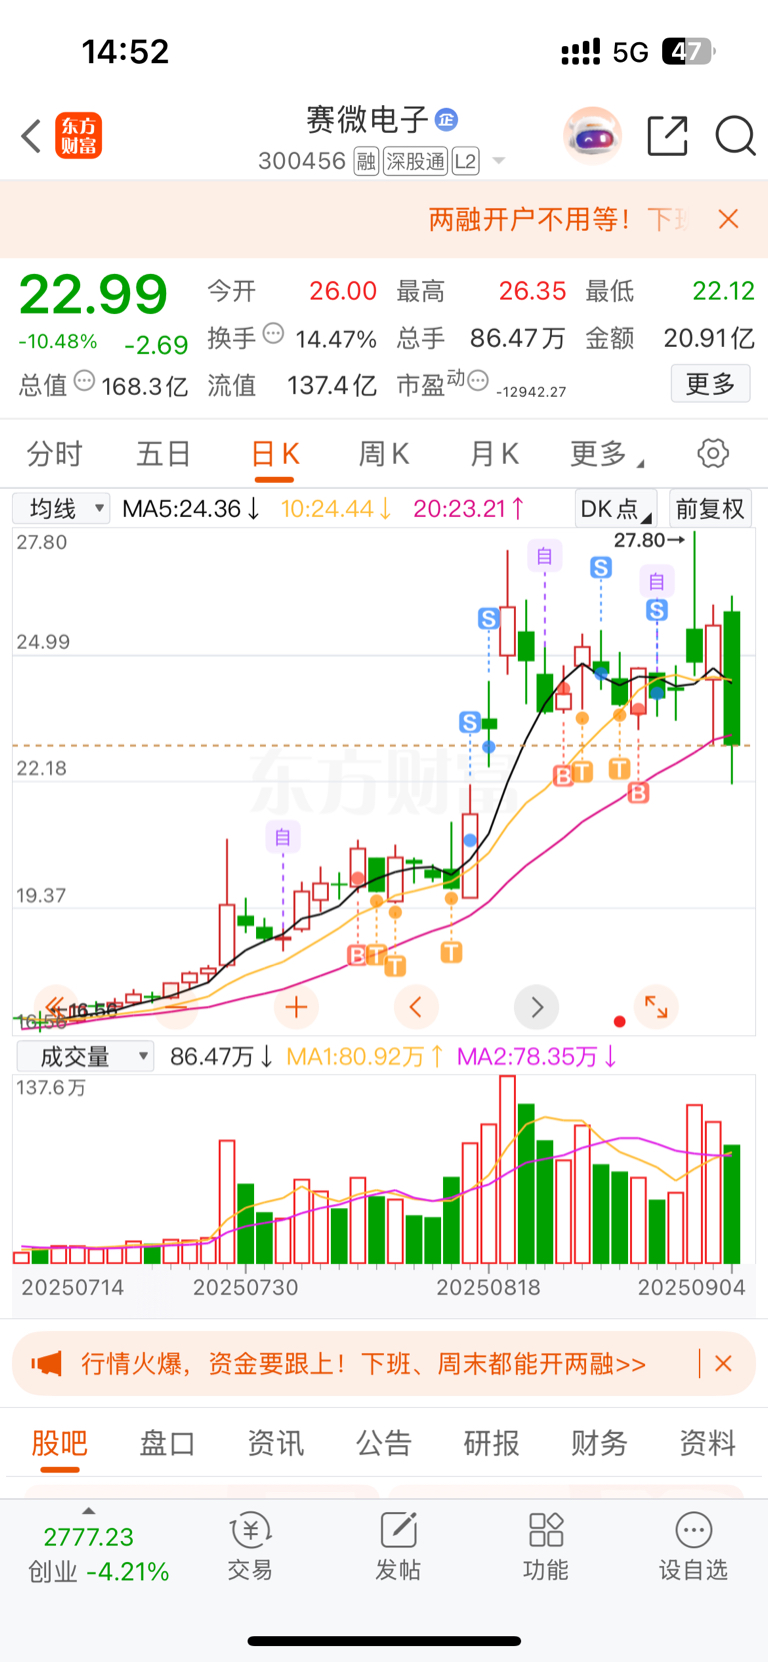
Task: Tap the 发帖 post icon
Action: pyautogui.click(x=398, y=1546)
